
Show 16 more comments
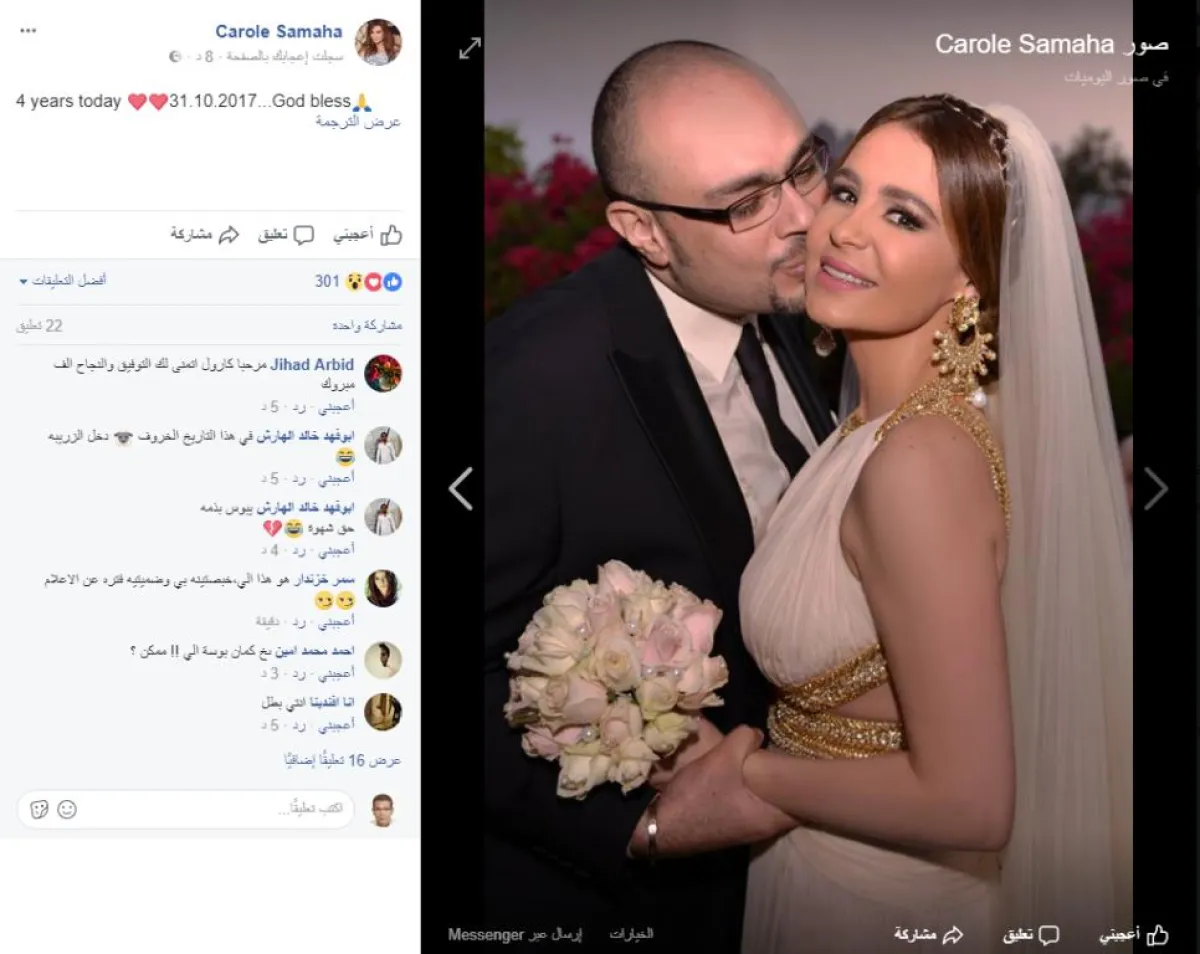point(343,761)
